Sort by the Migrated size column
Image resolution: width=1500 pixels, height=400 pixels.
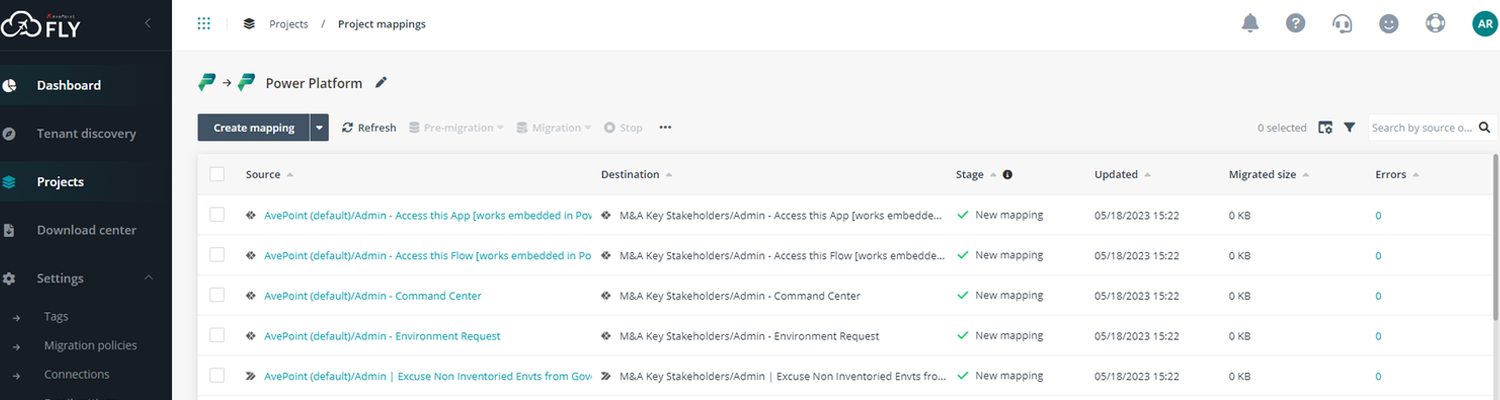click(1269, 174)
